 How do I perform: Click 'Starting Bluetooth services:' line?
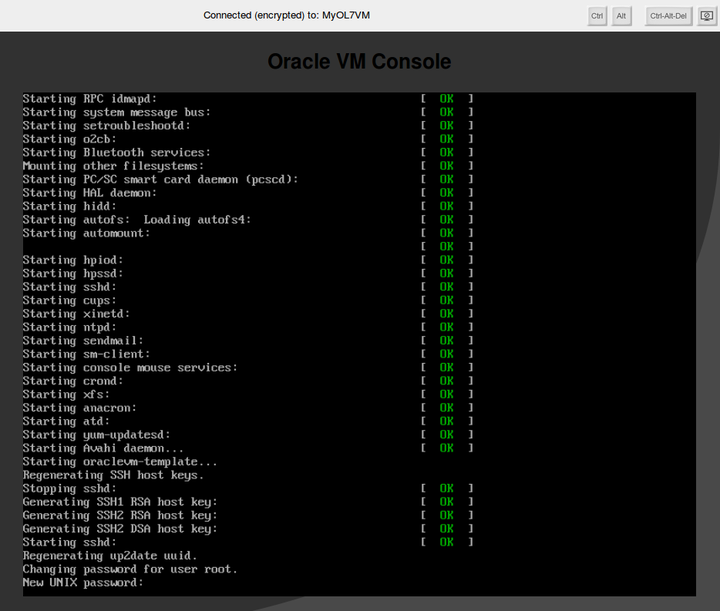pyautogui.click(x=117, y=152)
